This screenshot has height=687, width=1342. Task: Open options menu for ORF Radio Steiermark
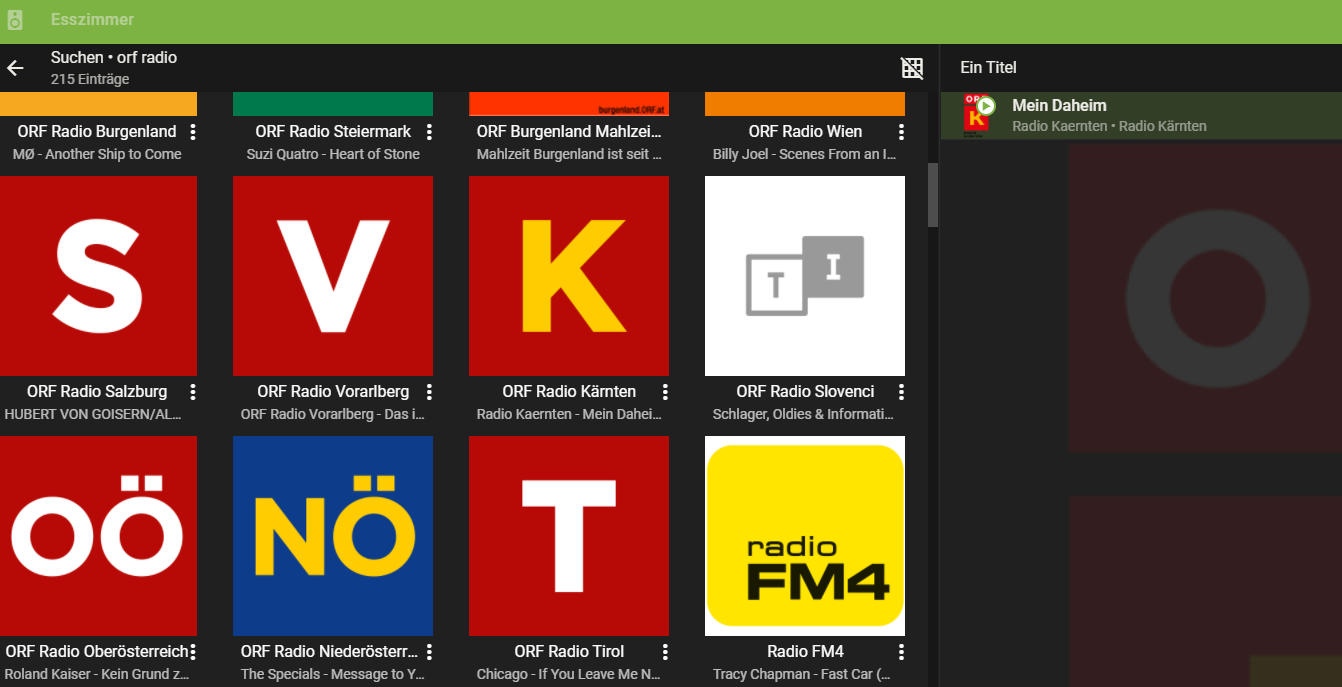[429, 132]
